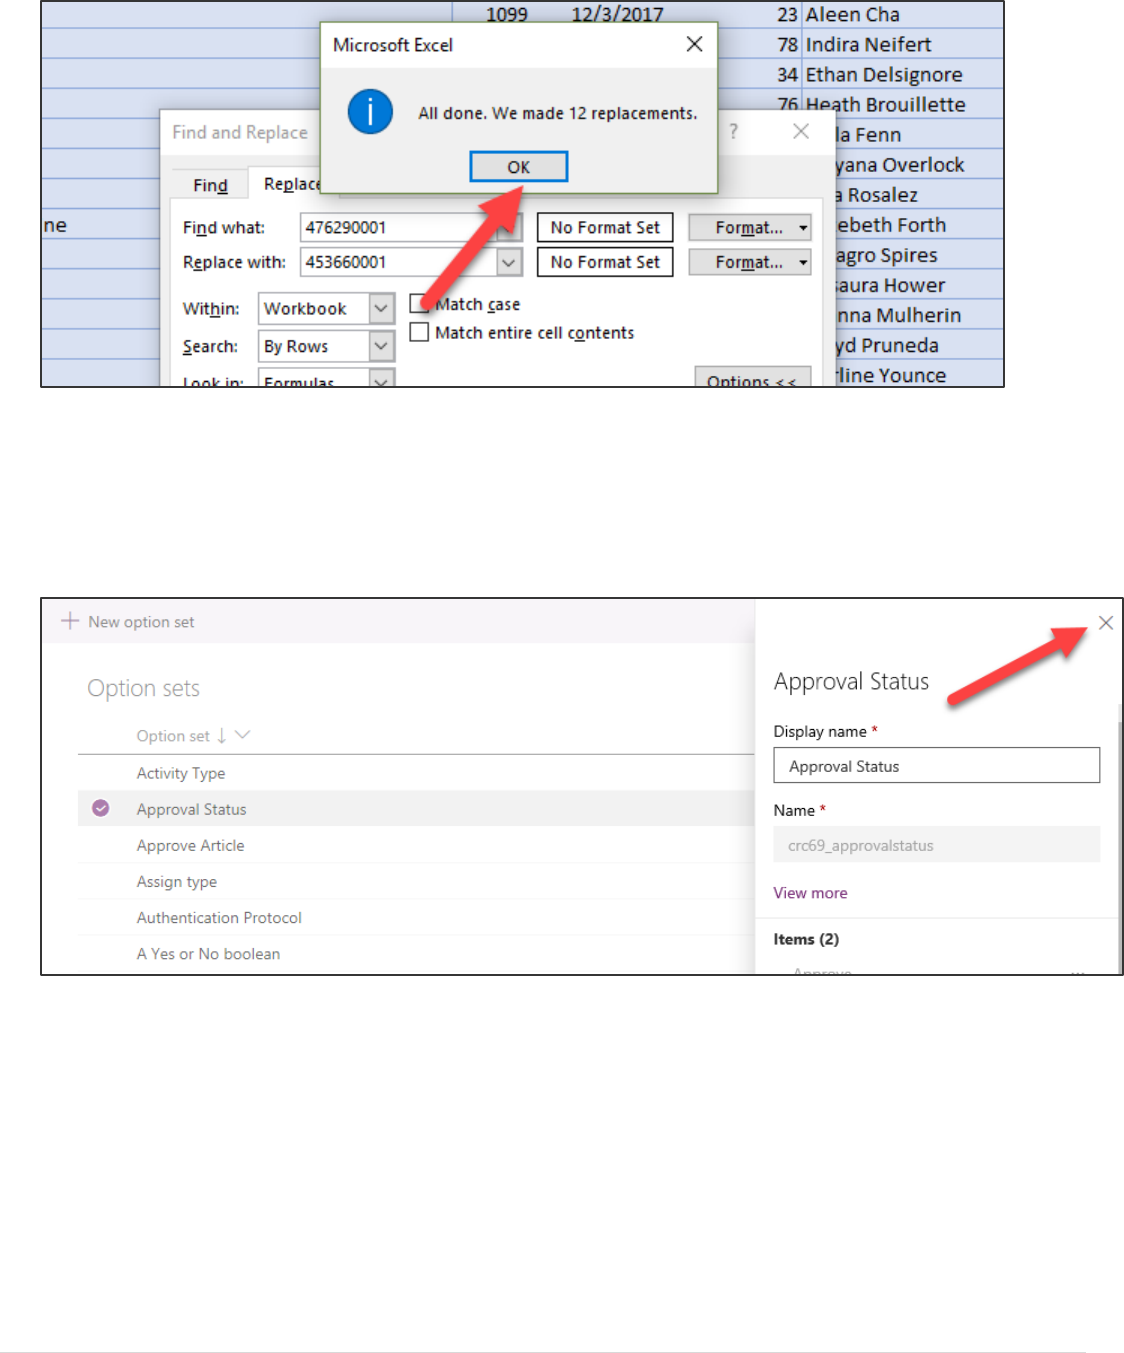Image resolution: width=1124 pixels, height=1353 pixels.
Task: Select the Assign type option set
Action: 416,881
